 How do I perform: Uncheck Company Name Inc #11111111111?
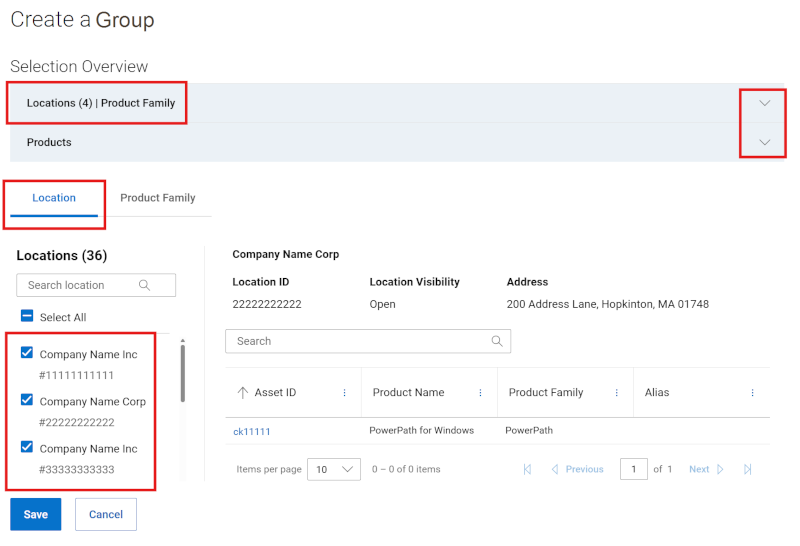pyautogui.click(x=27, y=353)
